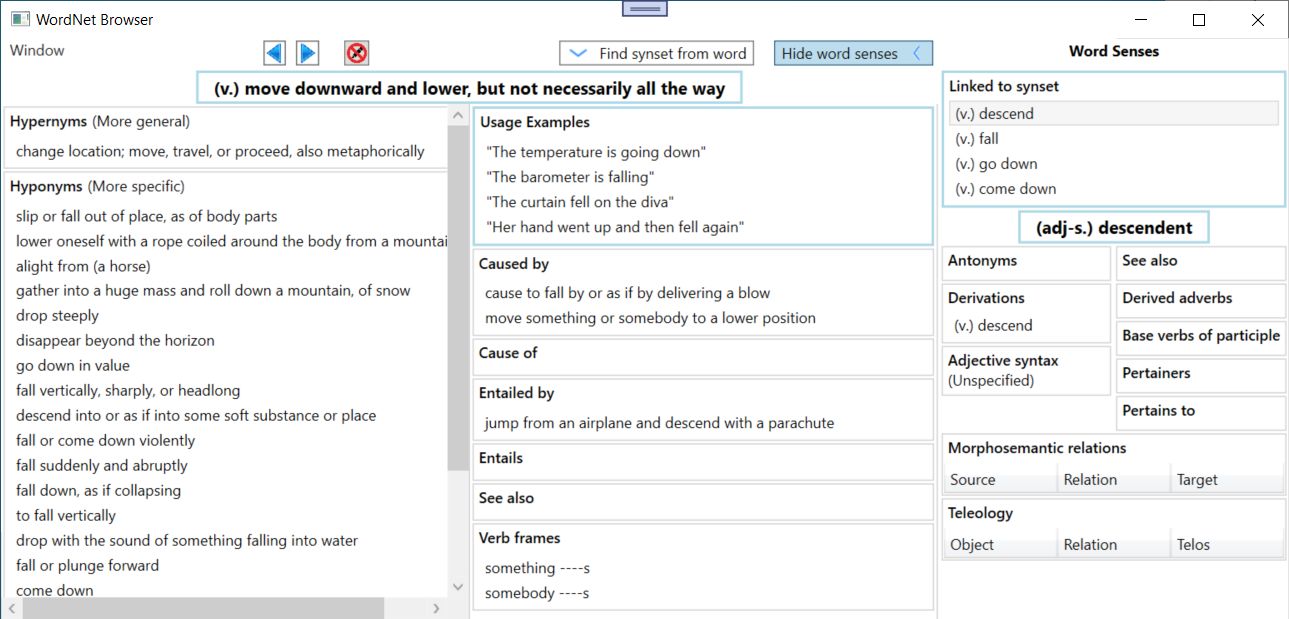Click Hide word senses toggle button
Image resolution: width=1289 pixels, height=619 pixels.
(x=853, y=54)
